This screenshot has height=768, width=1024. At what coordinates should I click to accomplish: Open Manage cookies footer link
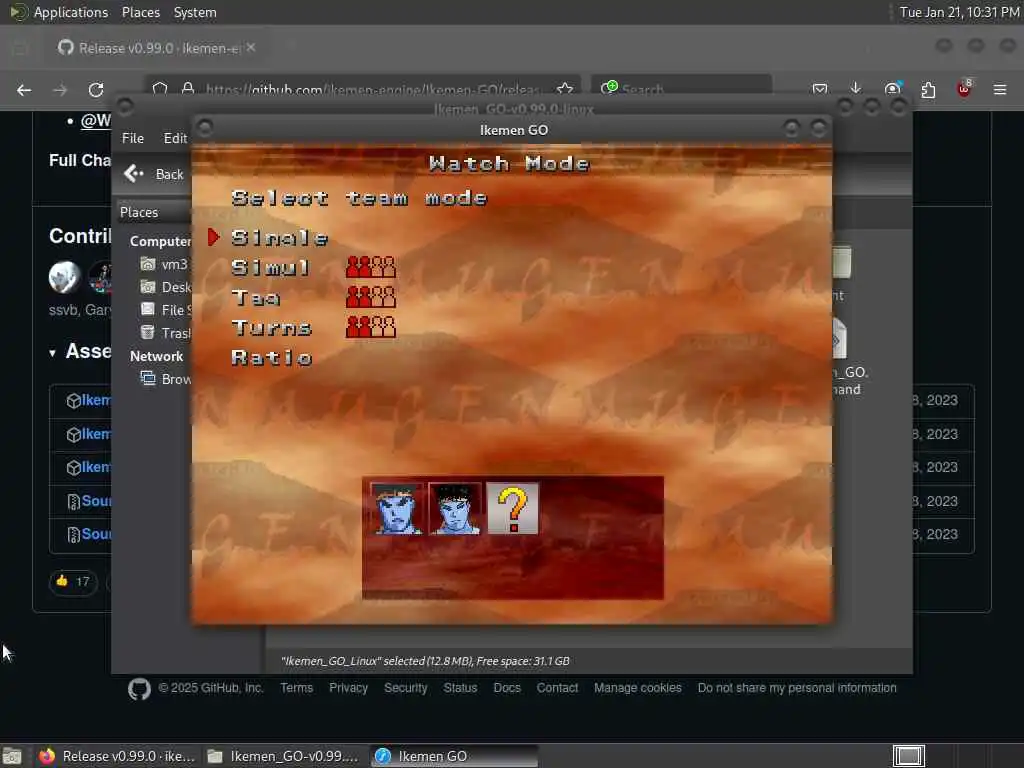pyautogui.click(x=637, y=688)
